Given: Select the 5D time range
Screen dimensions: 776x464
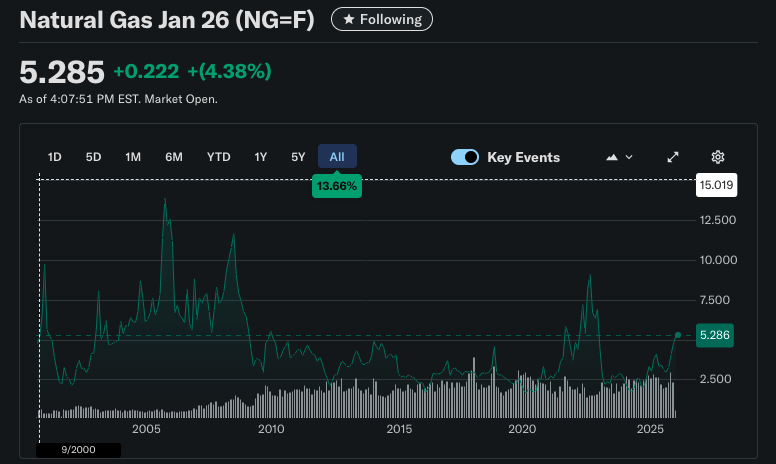Looking at the screenshot, I should [93, 157].
